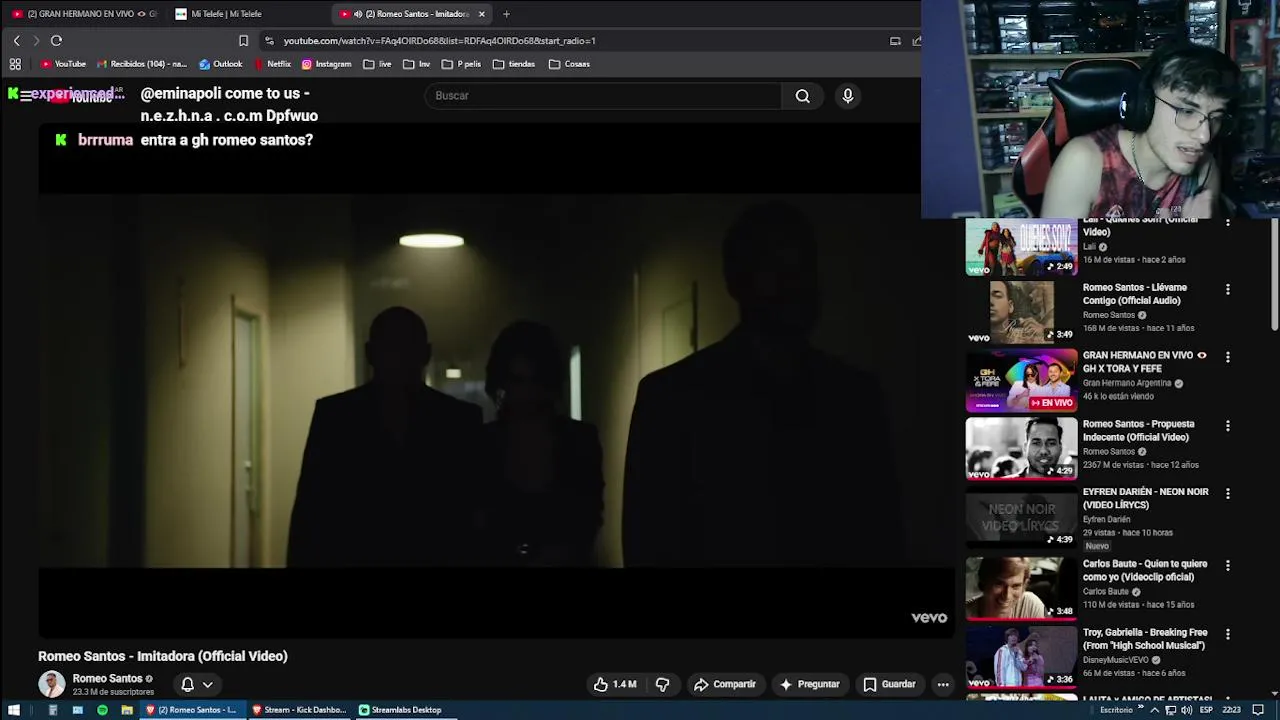The height and width of the screenshot is (720, 1280).
Task: Open Netflix bookmark
Action: click(x=272, y=64)
